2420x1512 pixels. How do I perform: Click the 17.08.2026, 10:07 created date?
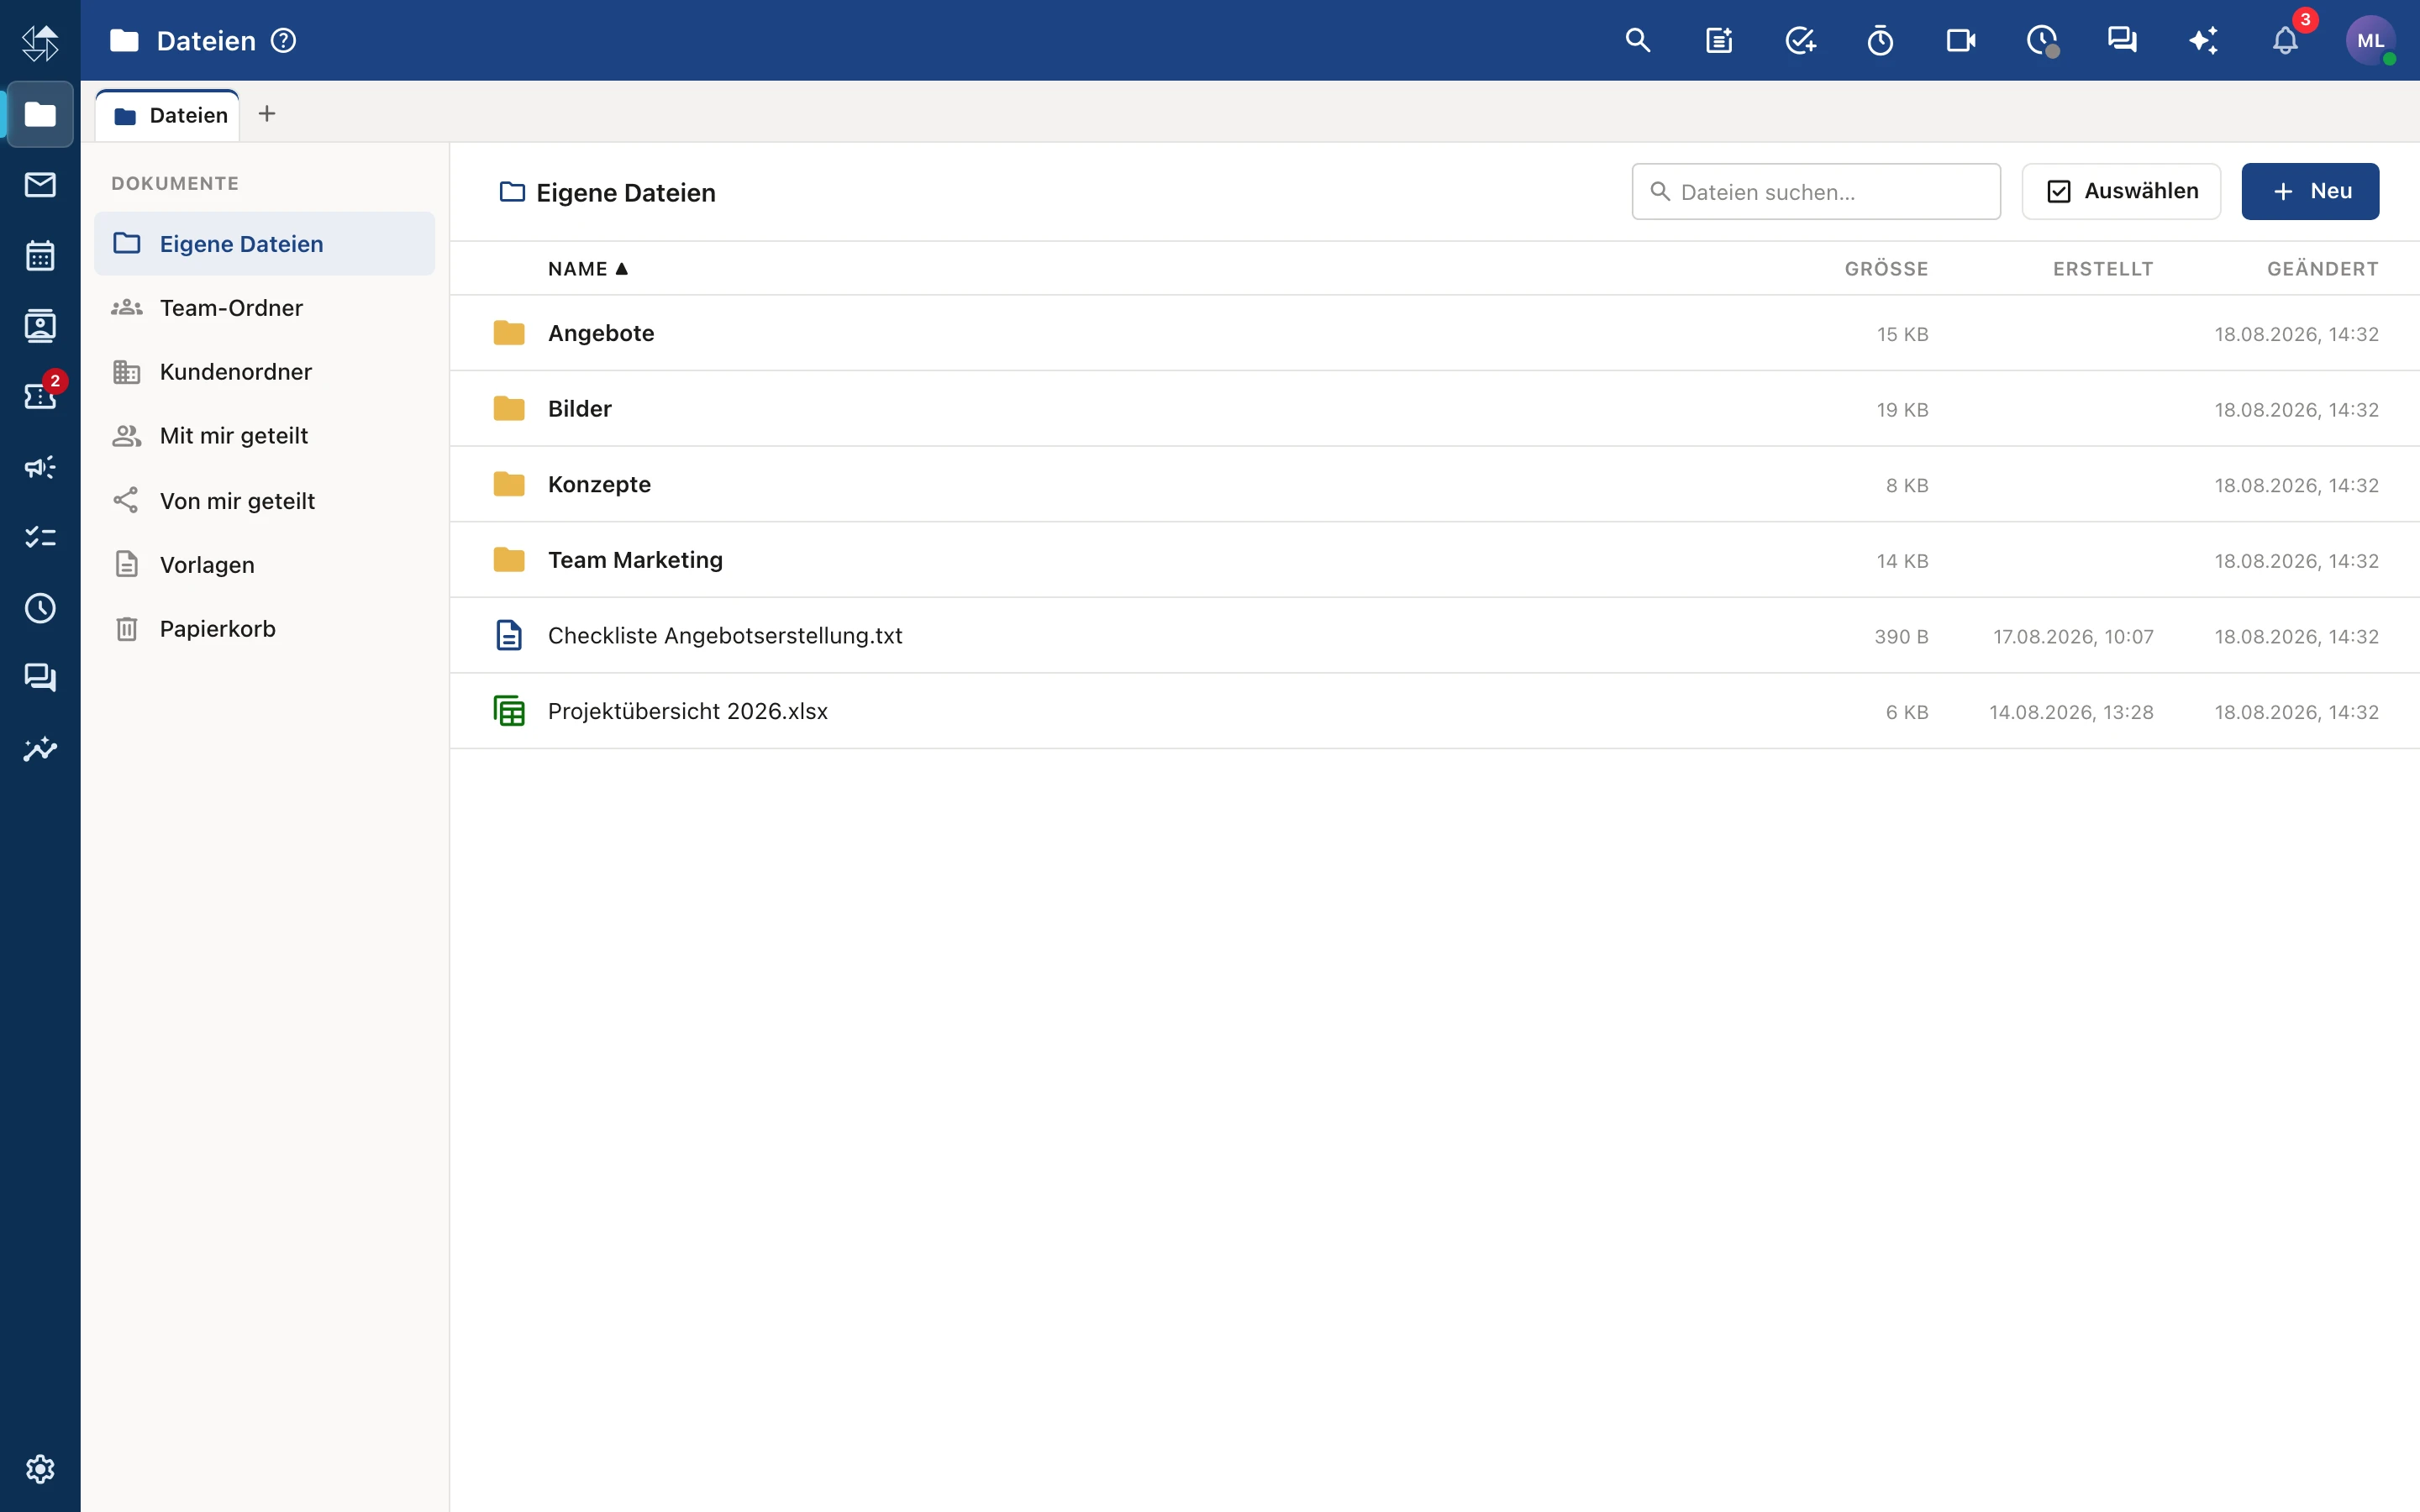[2073, 637]
